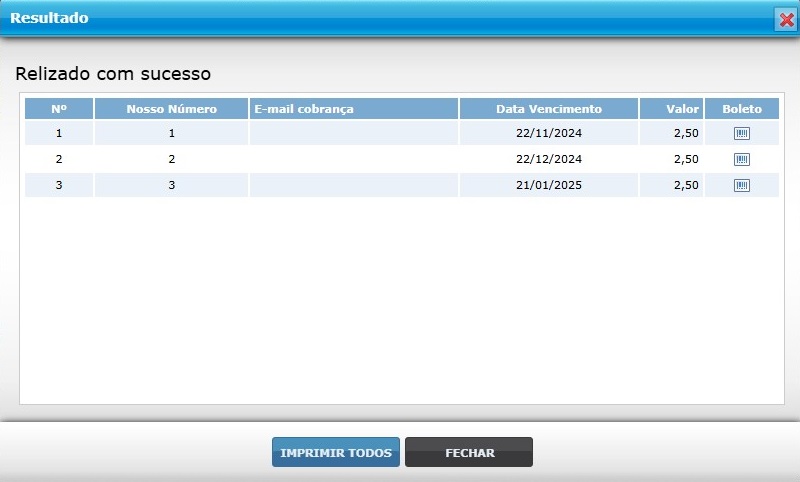This screenshot has height=482, width=800.
Task: Select the Valor column header
Action: [671, 109]
